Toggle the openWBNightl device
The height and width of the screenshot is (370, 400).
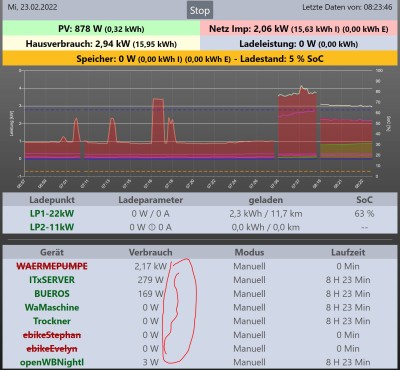52,362
